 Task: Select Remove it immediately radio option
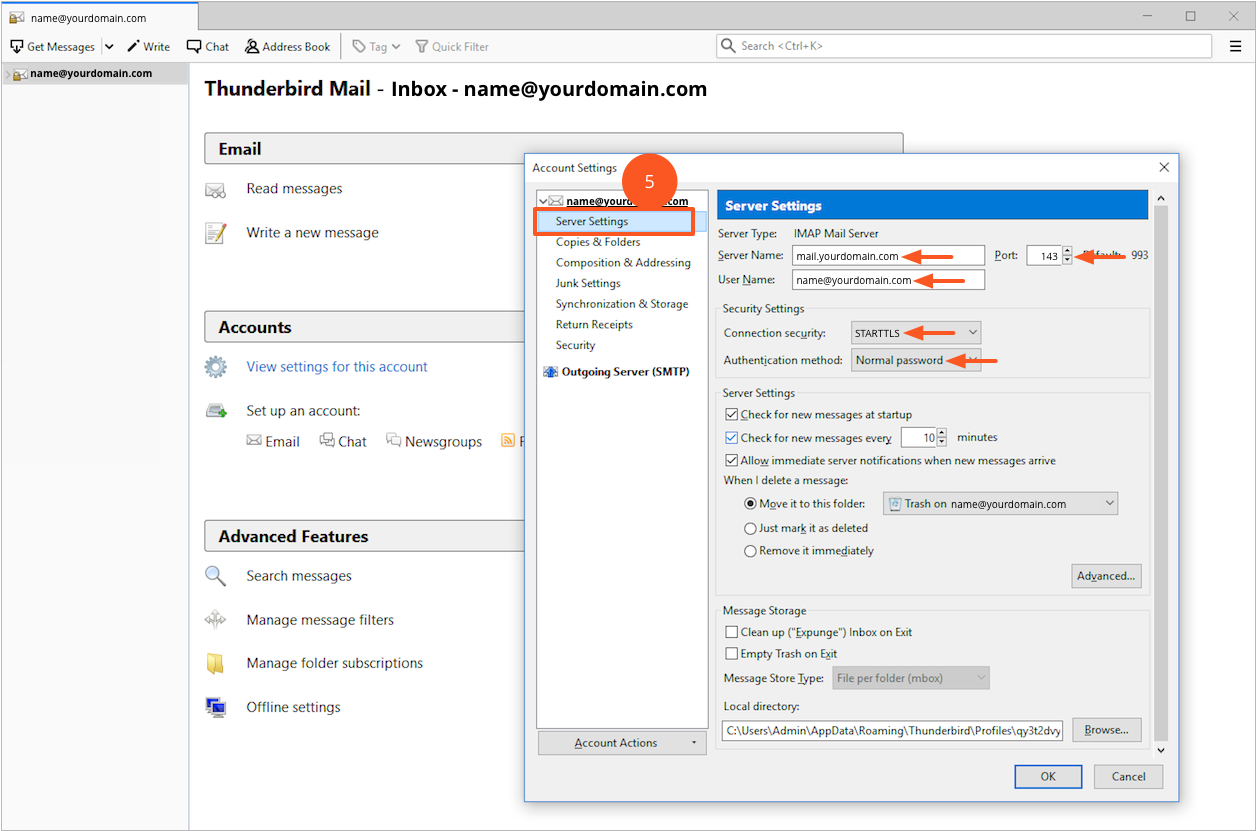[751, 551]
